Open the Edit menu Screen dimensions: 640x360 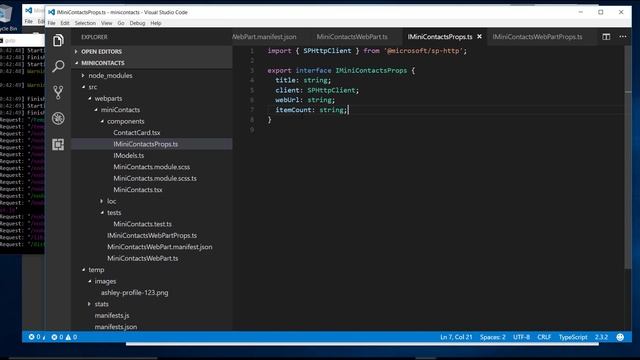coord(65,23)
